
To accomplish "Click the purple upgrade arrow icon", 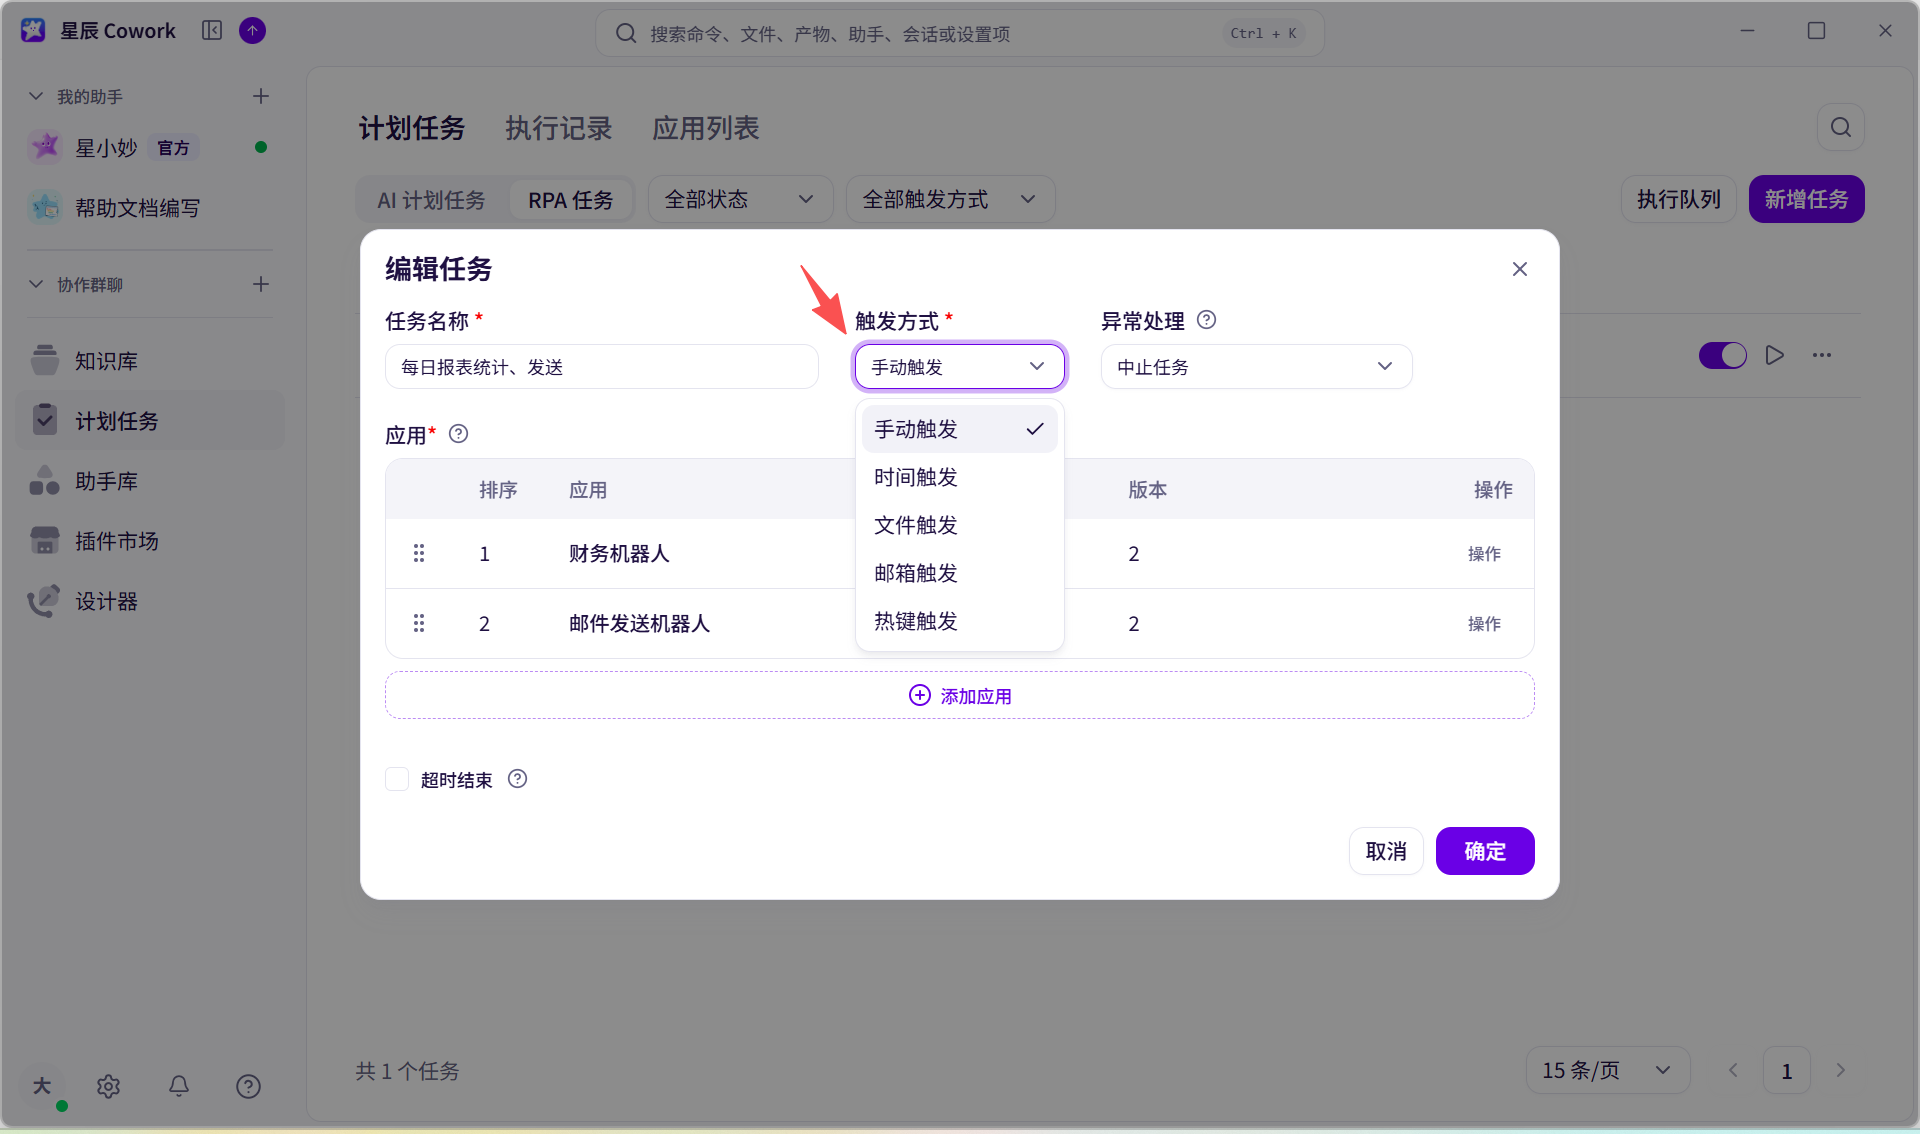I will coord(253,31).
